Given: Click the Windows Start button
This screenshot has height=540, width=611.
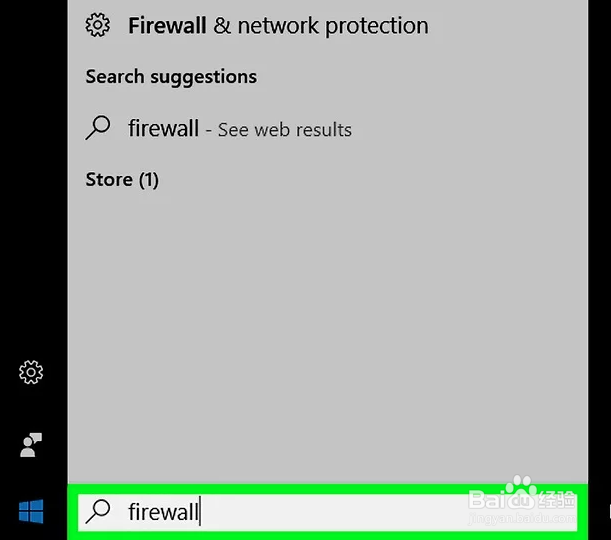Looking at the screenshot, I should 31,513.
